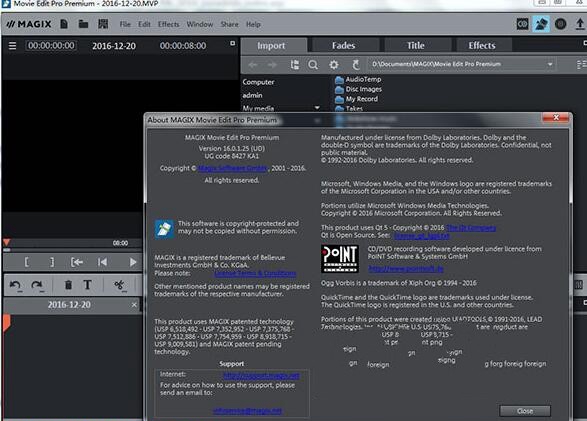This screenshot has height=421, width=587.
Task: Click the Close button in About dialog
Action: pos(525,411)
